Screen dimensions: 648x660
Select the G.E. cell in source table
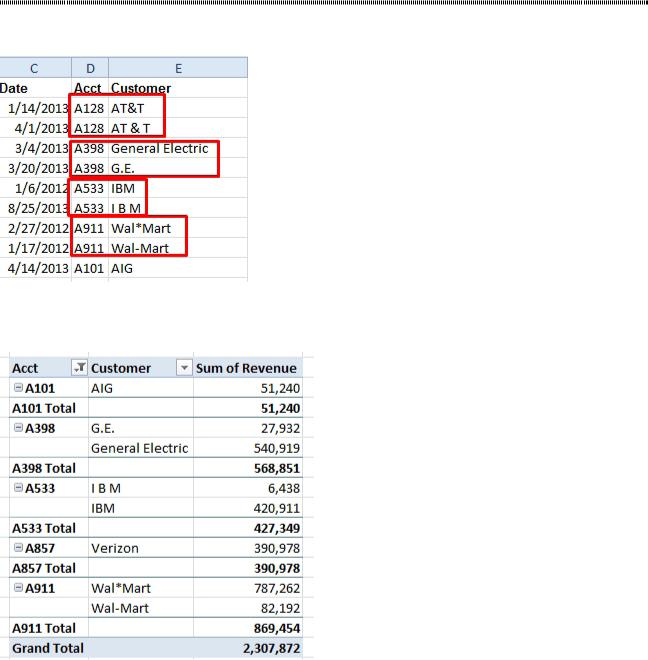(178, 168)
